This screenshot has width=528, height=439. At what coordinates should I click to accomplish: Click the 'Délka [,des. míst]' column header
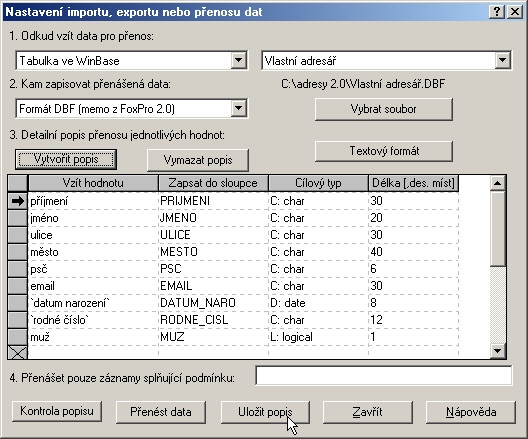413,183
